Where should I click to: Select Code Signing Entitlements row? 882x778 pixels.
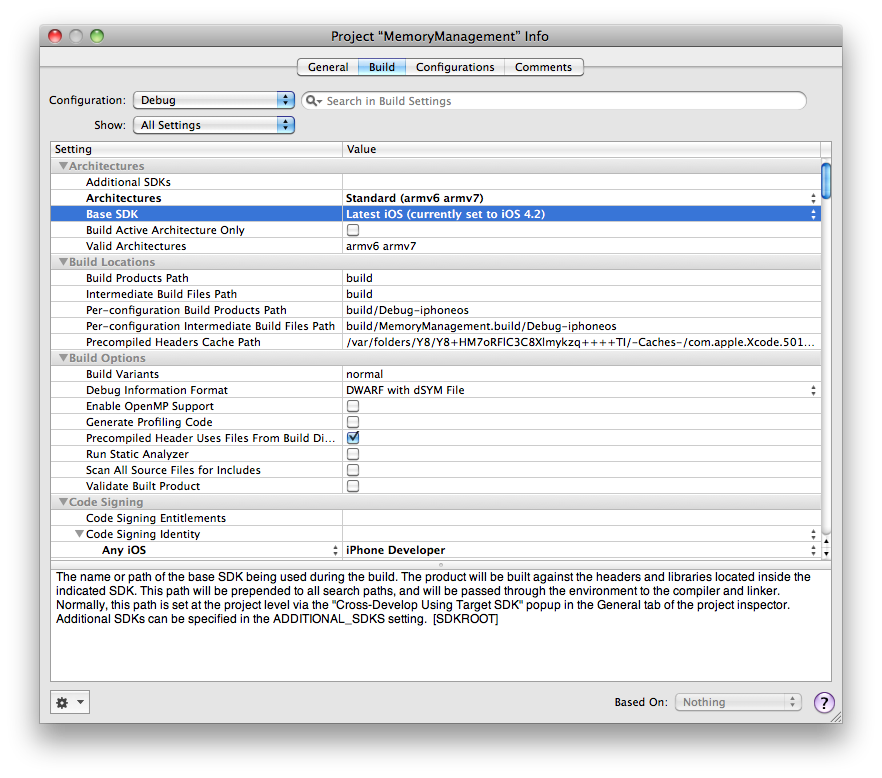click(x=436, y=518)
